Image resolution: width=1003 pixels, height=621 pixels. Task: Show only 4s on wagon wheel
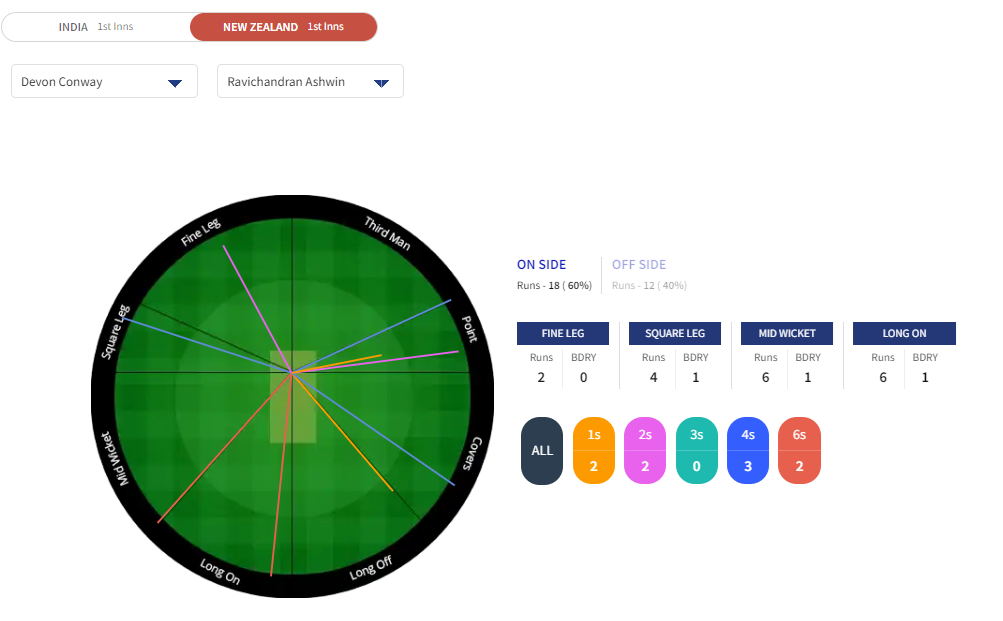pyautogui.click(x=748, y=451)
